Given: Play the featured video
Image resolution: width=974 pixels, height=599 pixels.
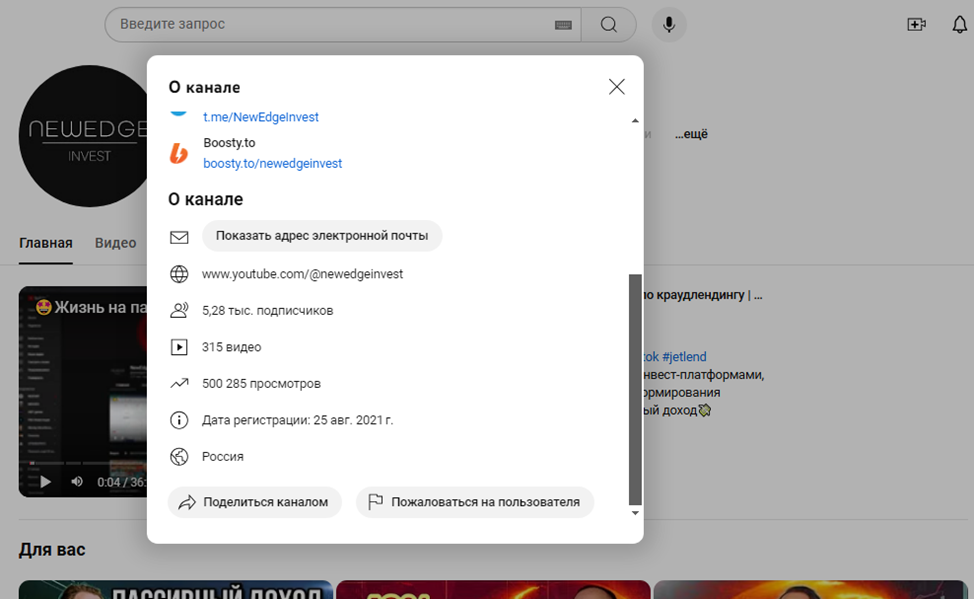Looking at the screenshot, I should click(45, 482).
